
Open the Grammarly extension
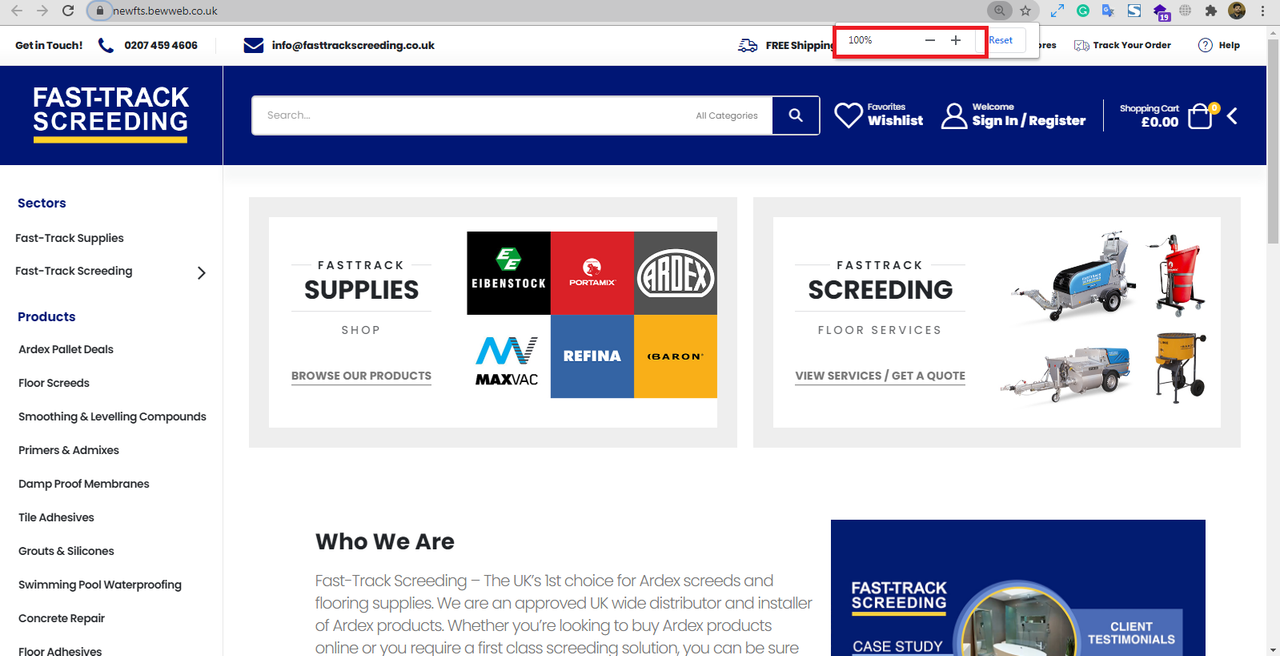pyautogui.click(x=1083, y=11)
